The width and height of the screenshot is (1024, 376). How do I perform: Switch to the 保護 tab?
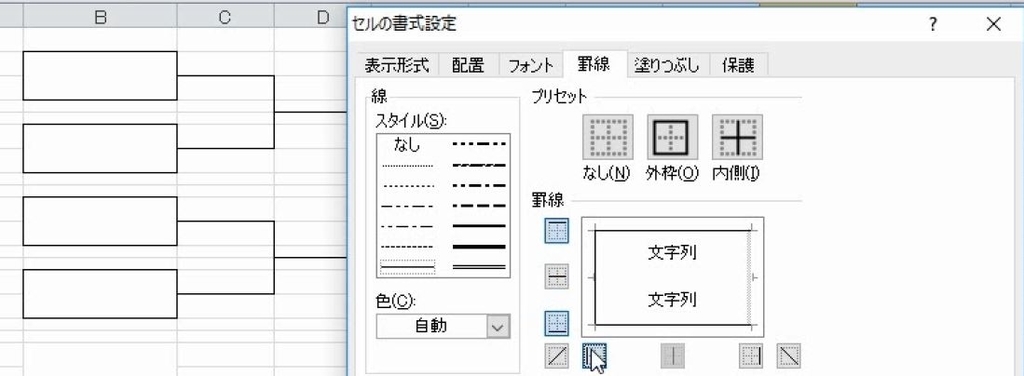(x=738, y=65)
